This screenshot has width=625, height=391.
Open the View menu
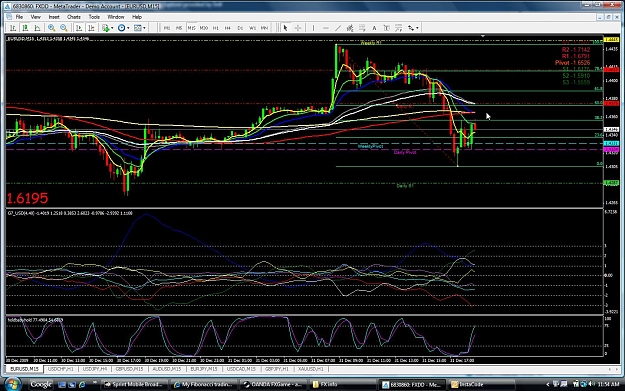(x=35, y=17)
